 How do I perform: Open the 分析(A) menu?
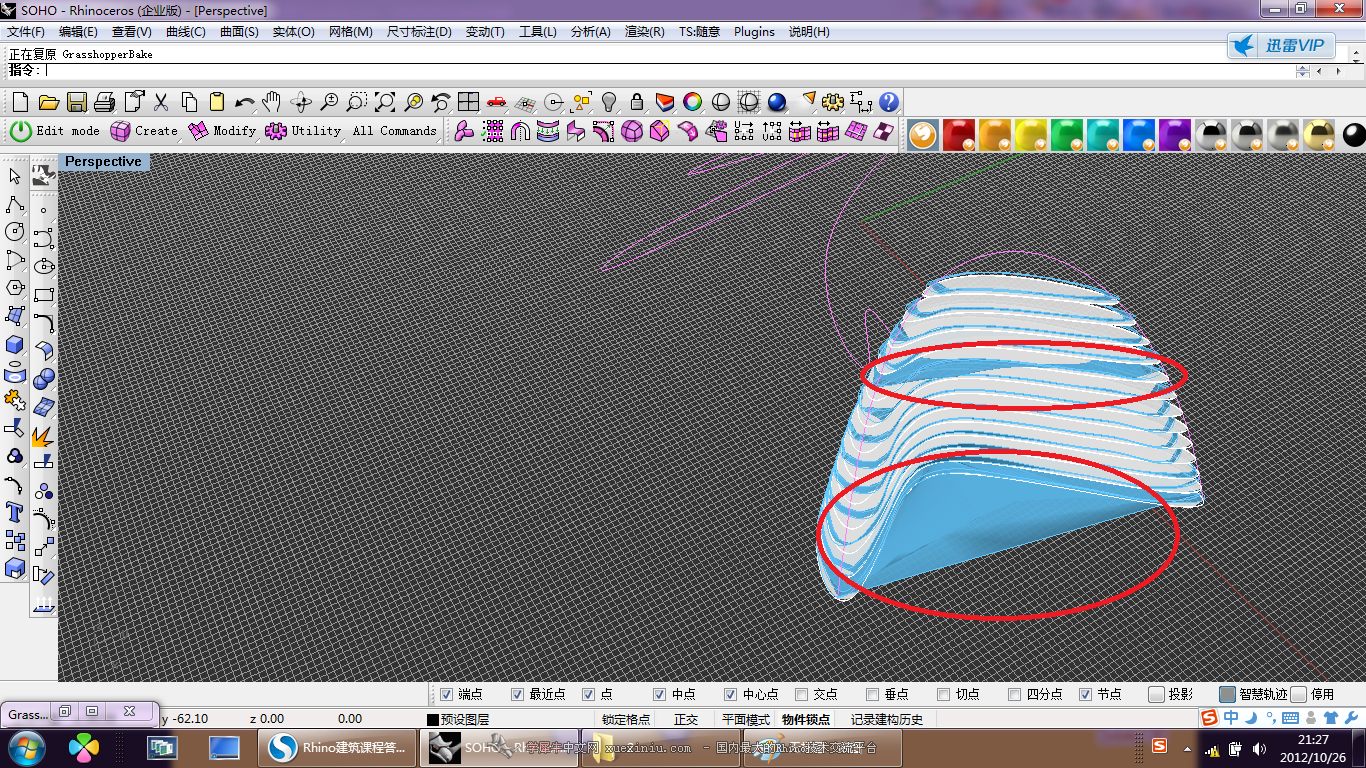tap(591, 32)
